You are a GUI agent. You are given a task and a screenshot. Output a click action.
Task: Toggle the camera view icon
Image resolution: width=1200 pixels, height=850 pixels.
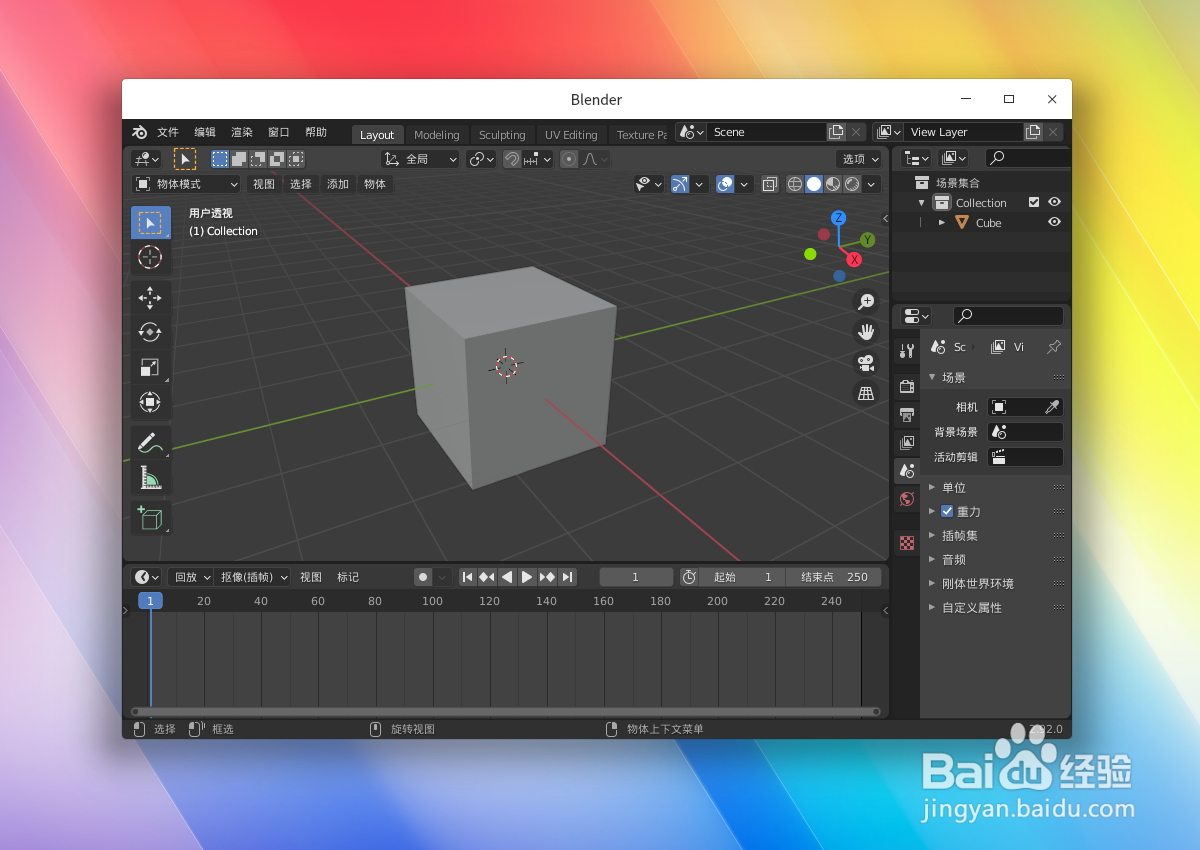tap(866, 363)
